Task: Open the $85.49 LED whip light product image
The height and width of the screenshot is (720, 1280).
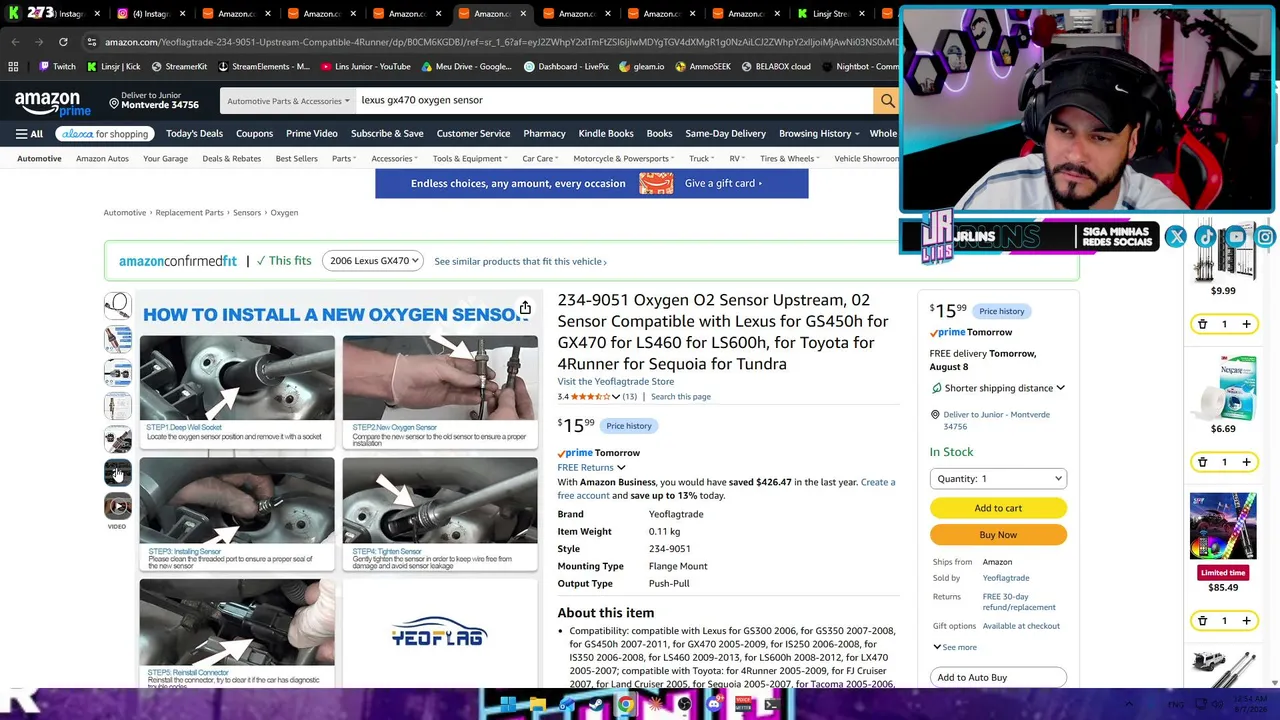Action: (x=1223, y=525)
